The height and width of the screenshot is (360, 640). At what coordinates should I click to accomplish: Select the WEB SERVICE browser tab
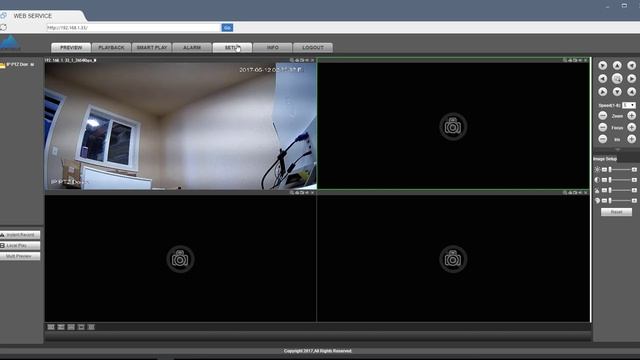pyautogui.click(x=42, y=16)
